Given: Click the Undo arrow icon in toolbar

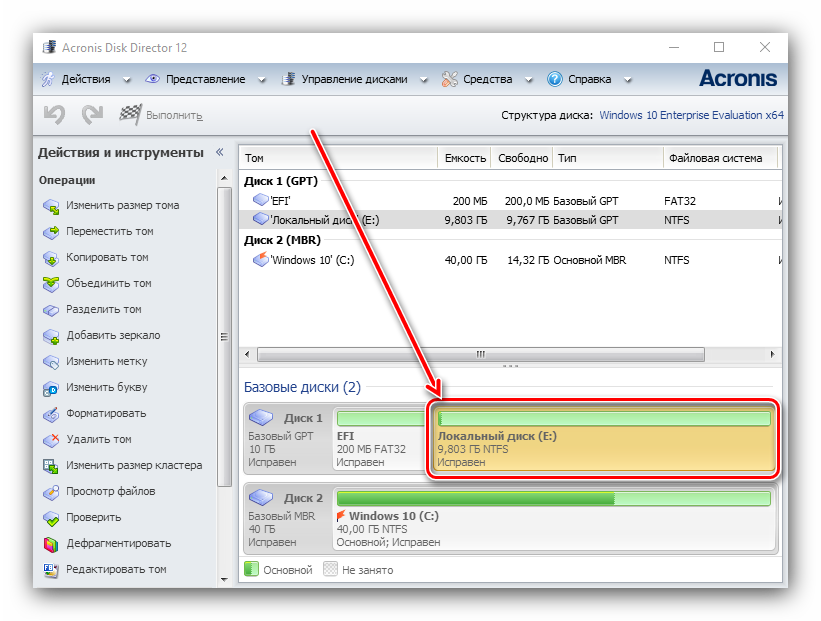Looking at the screenshot, I should (54, 115).
